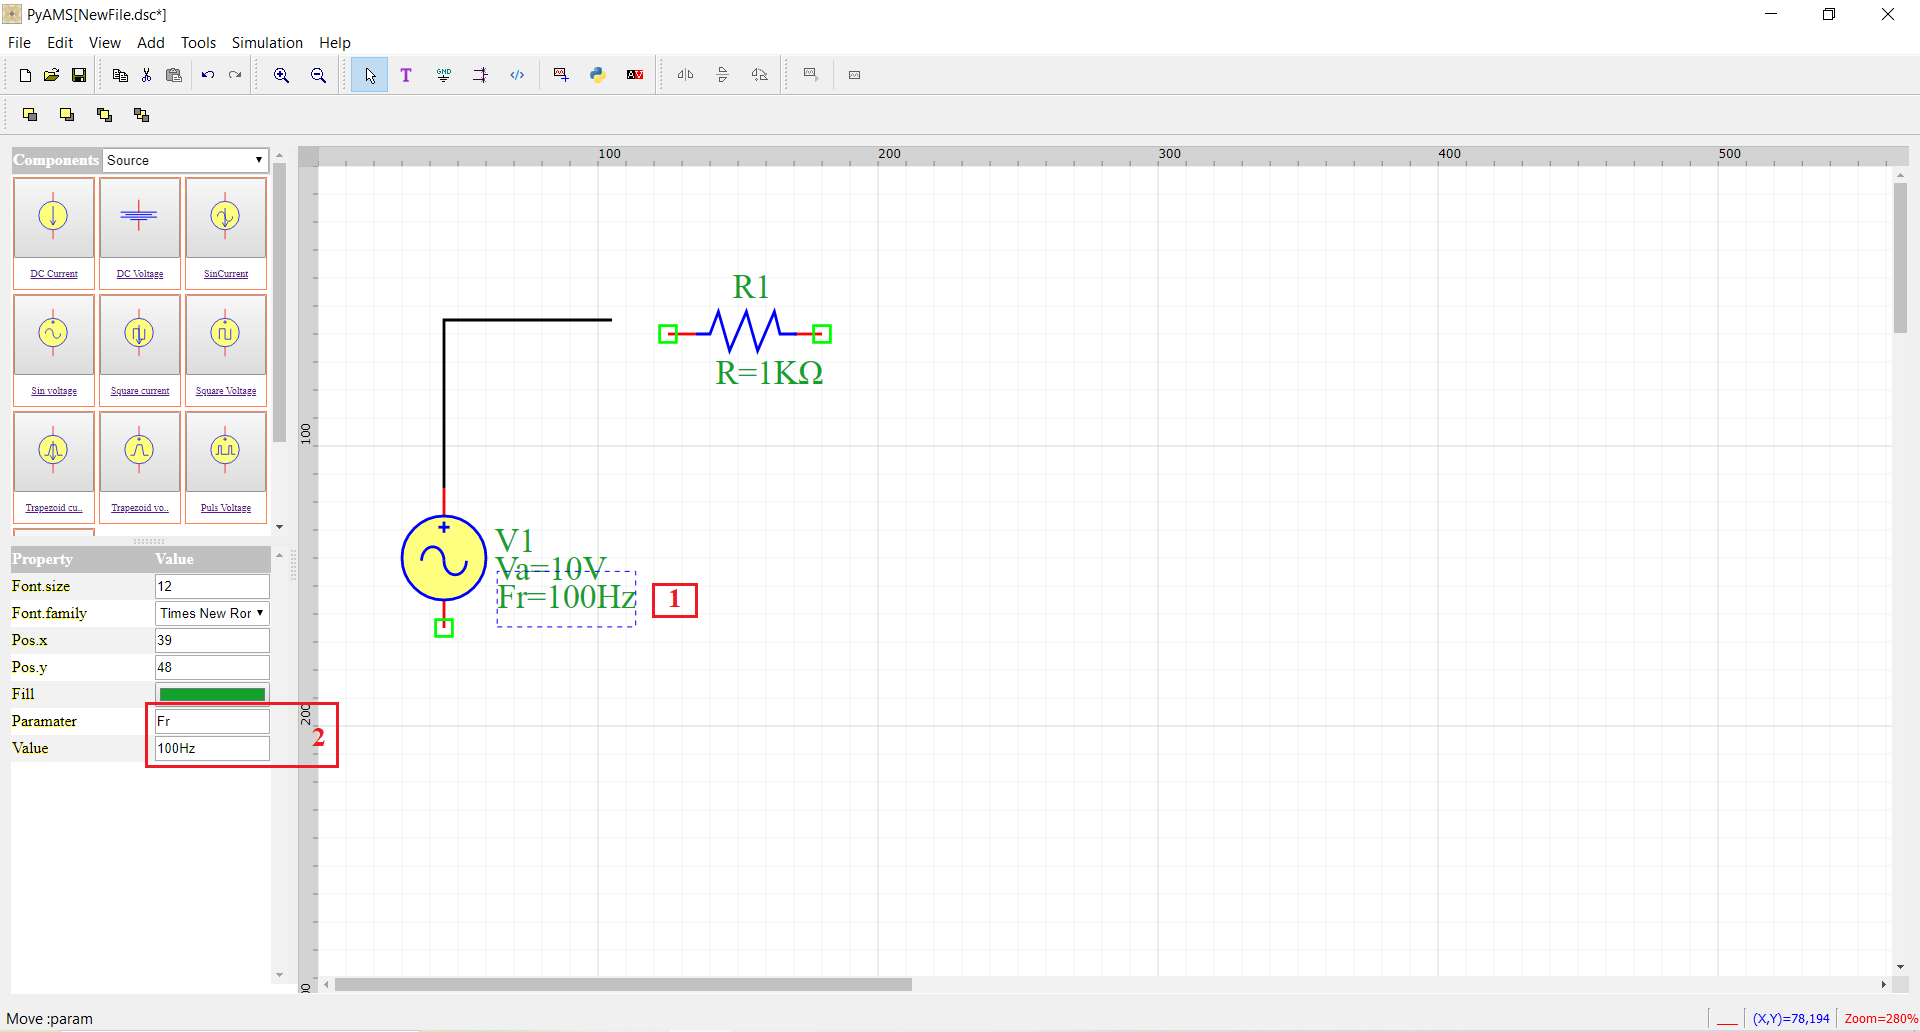
Task: Select the R1 resistor symbol
Action: (x=745, y=331)
